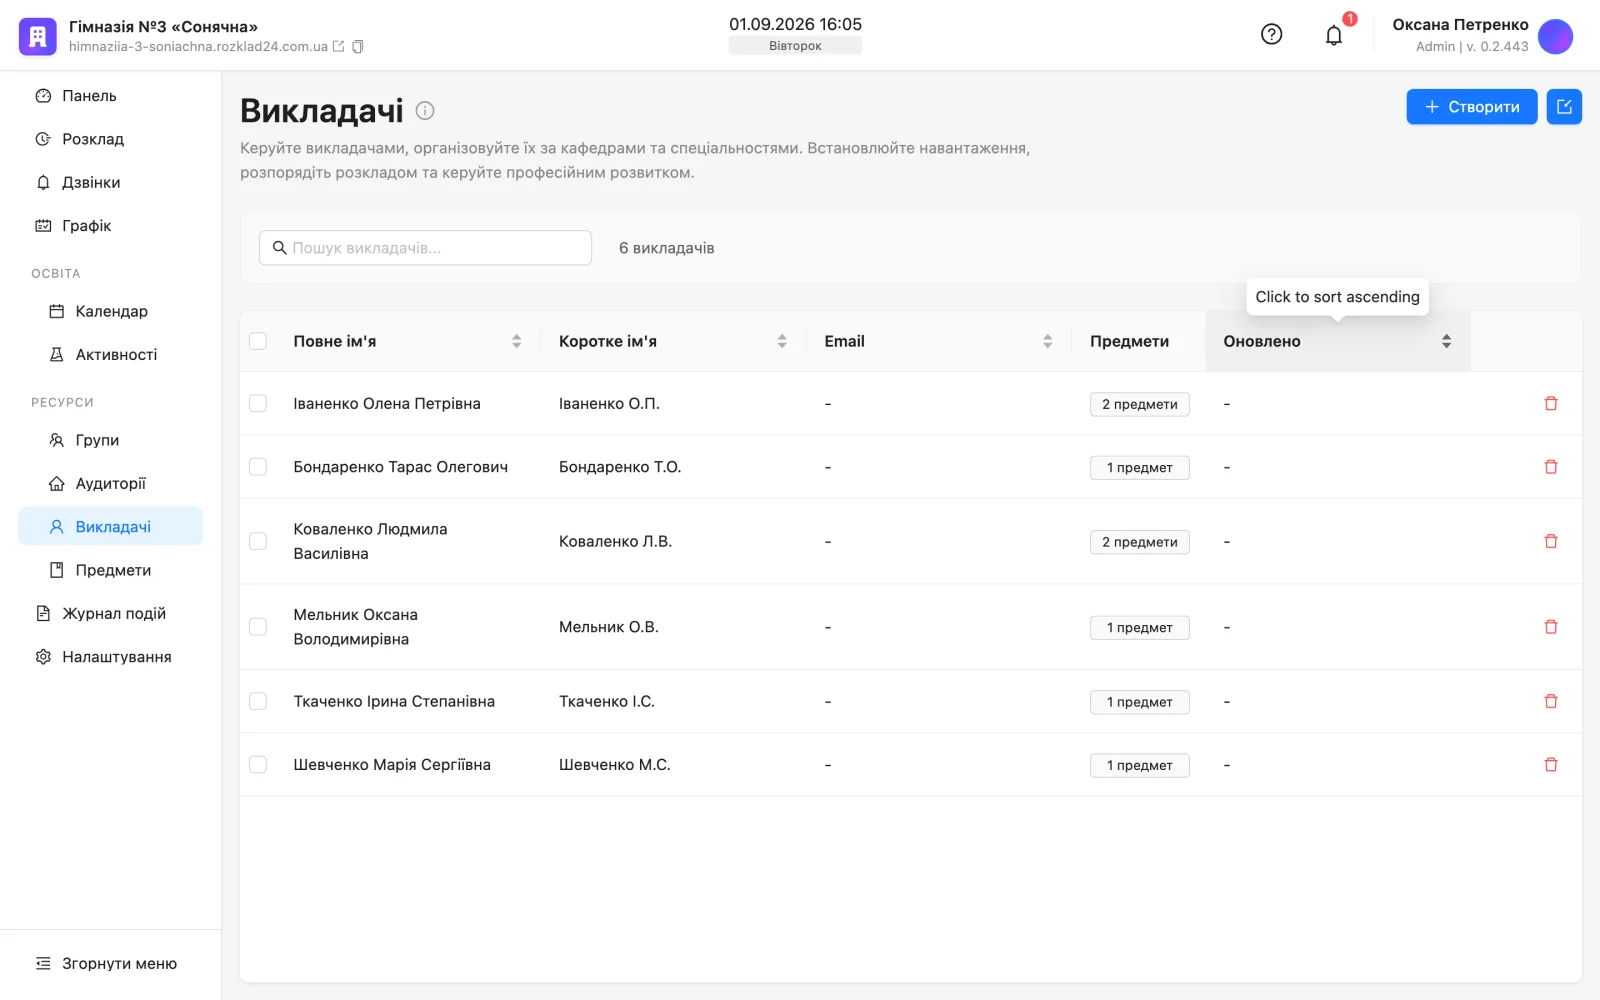Tick the checkbox for Шевченко Марія Сергіївна
The width and height of the screenshot is (1600, 1000).
[x=258, y=765]
